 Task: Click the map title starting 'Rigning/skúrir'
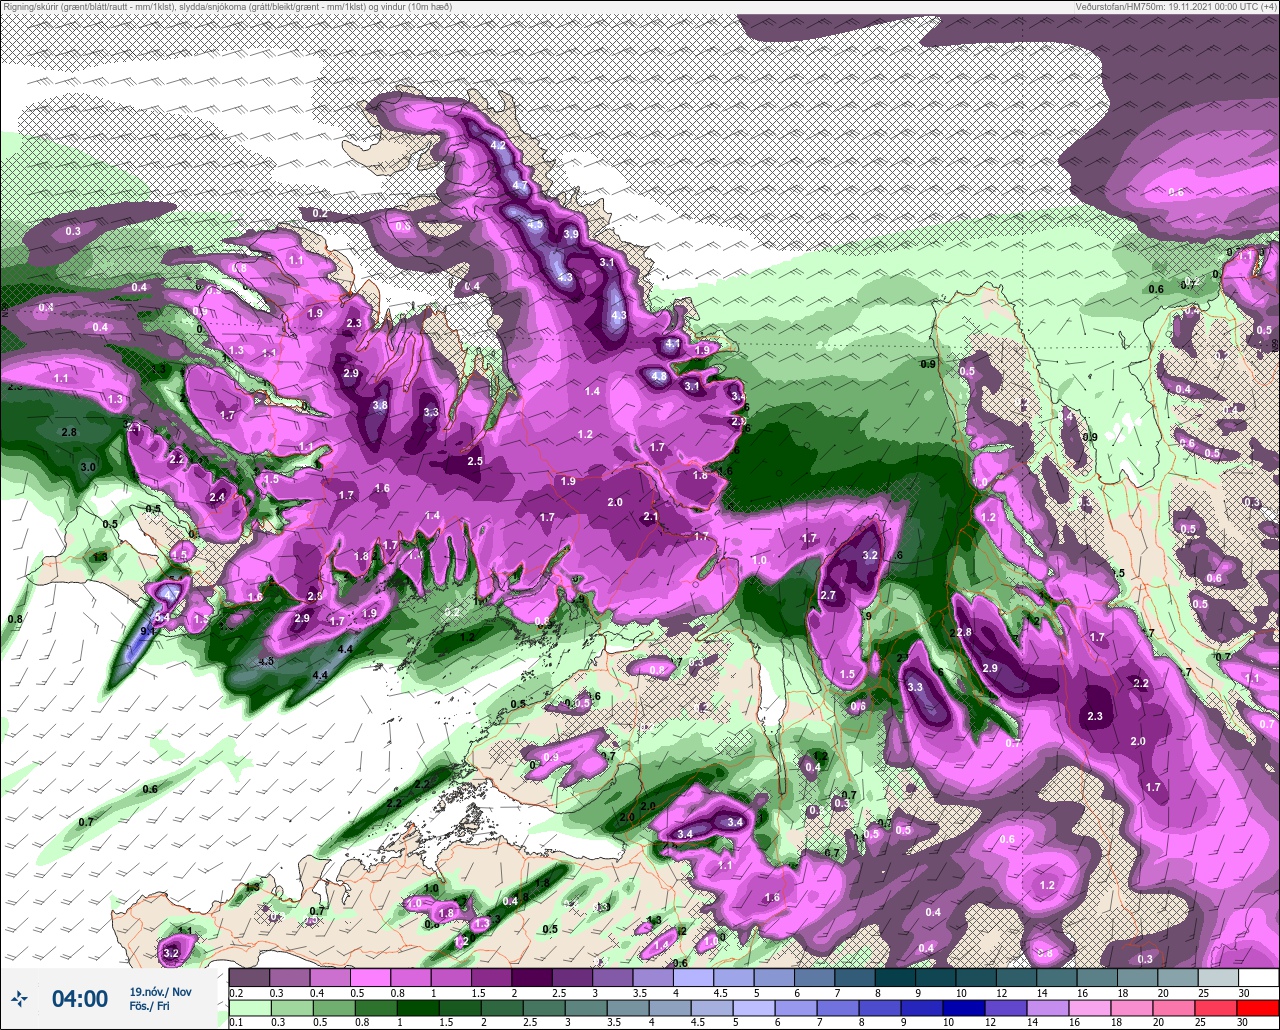point(227,6)
